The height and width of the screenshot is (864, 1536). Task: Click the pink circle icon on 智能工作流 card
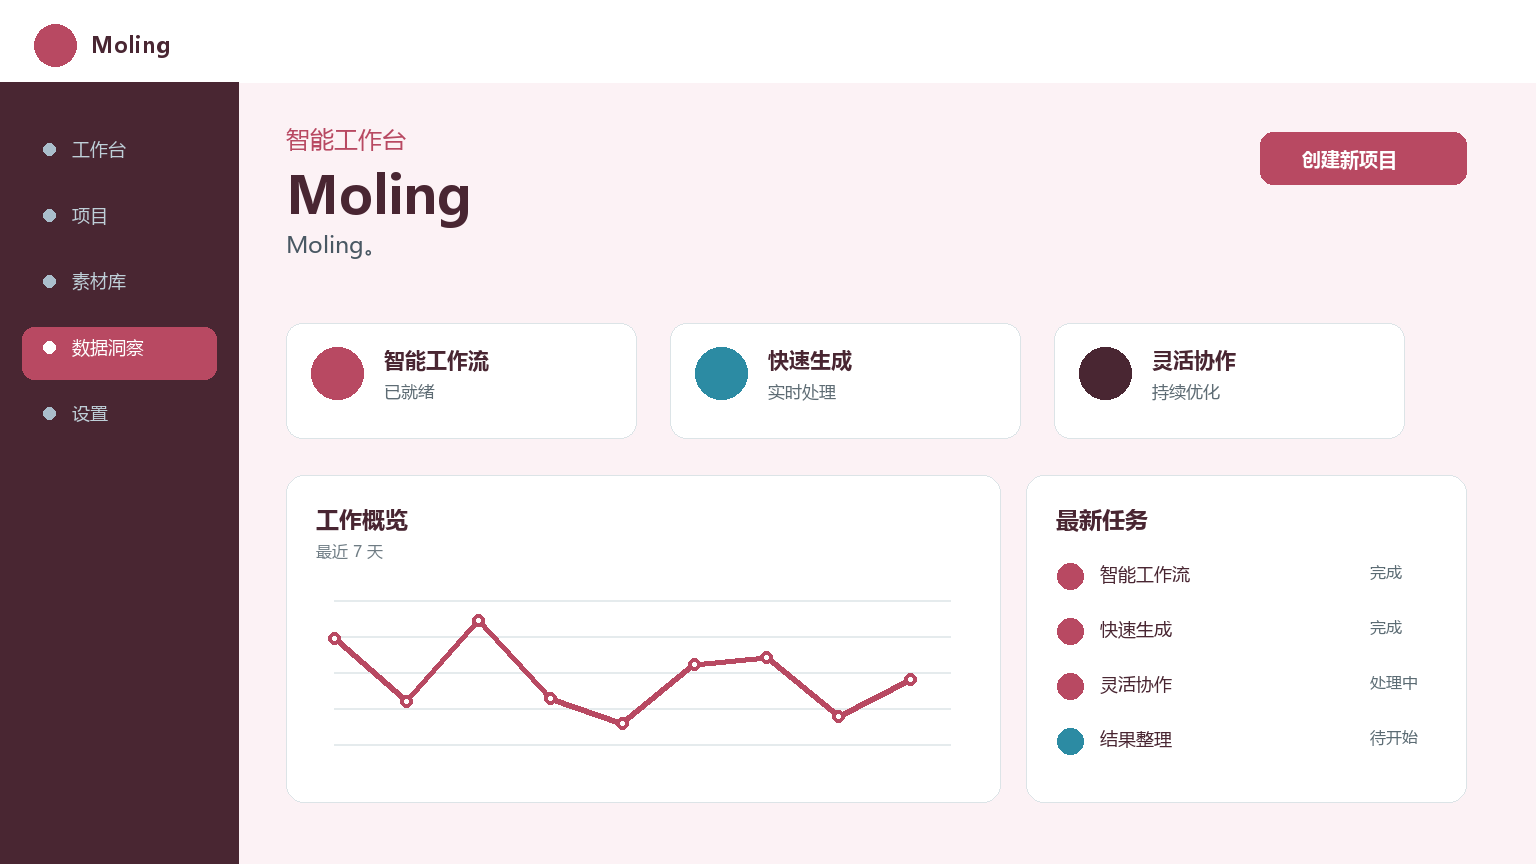point(337,374)
